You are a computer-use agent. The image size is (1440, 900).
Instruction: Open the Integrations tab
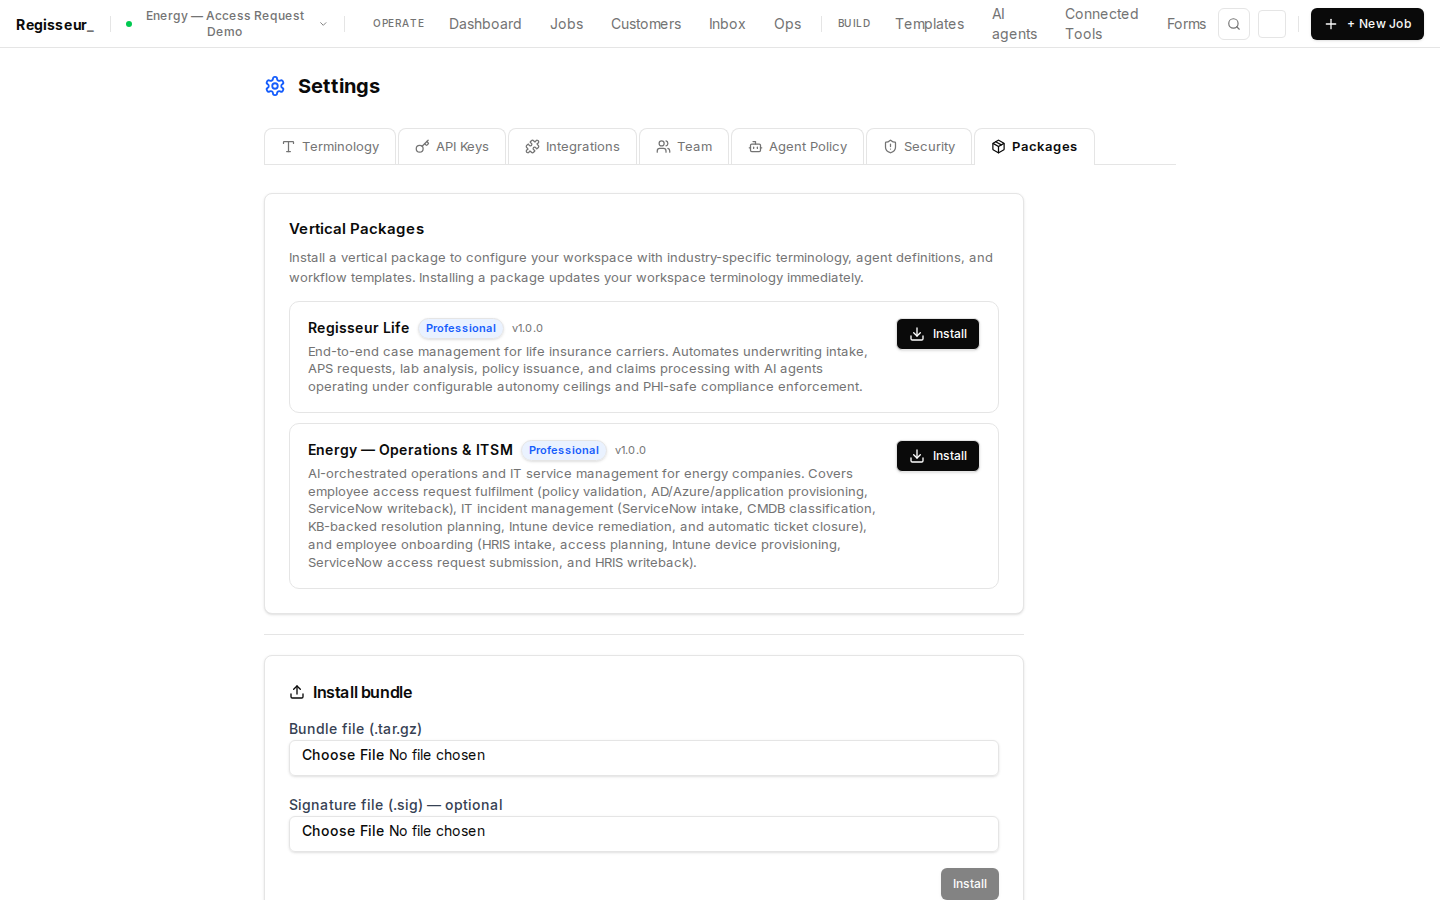click(572, 147)
